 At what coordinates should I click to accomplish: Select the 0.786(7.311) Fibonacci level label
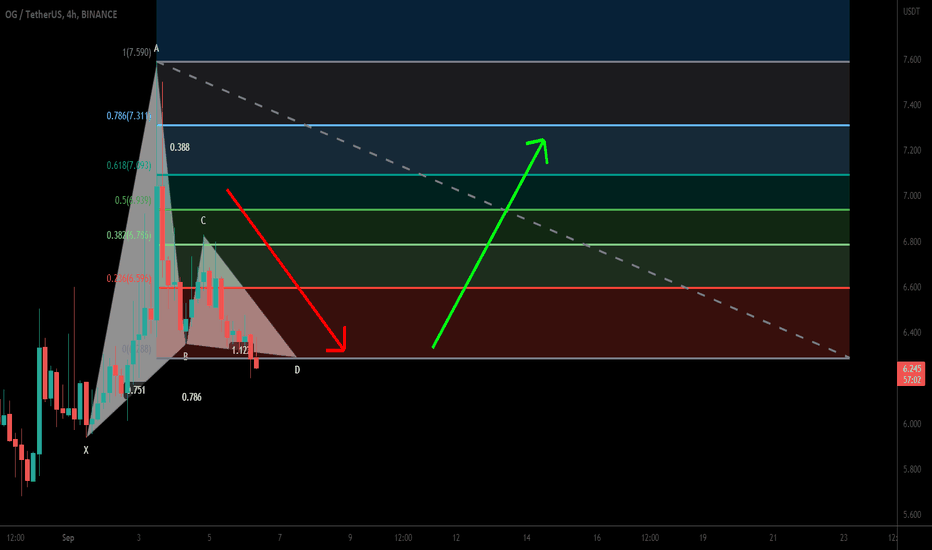129,116
